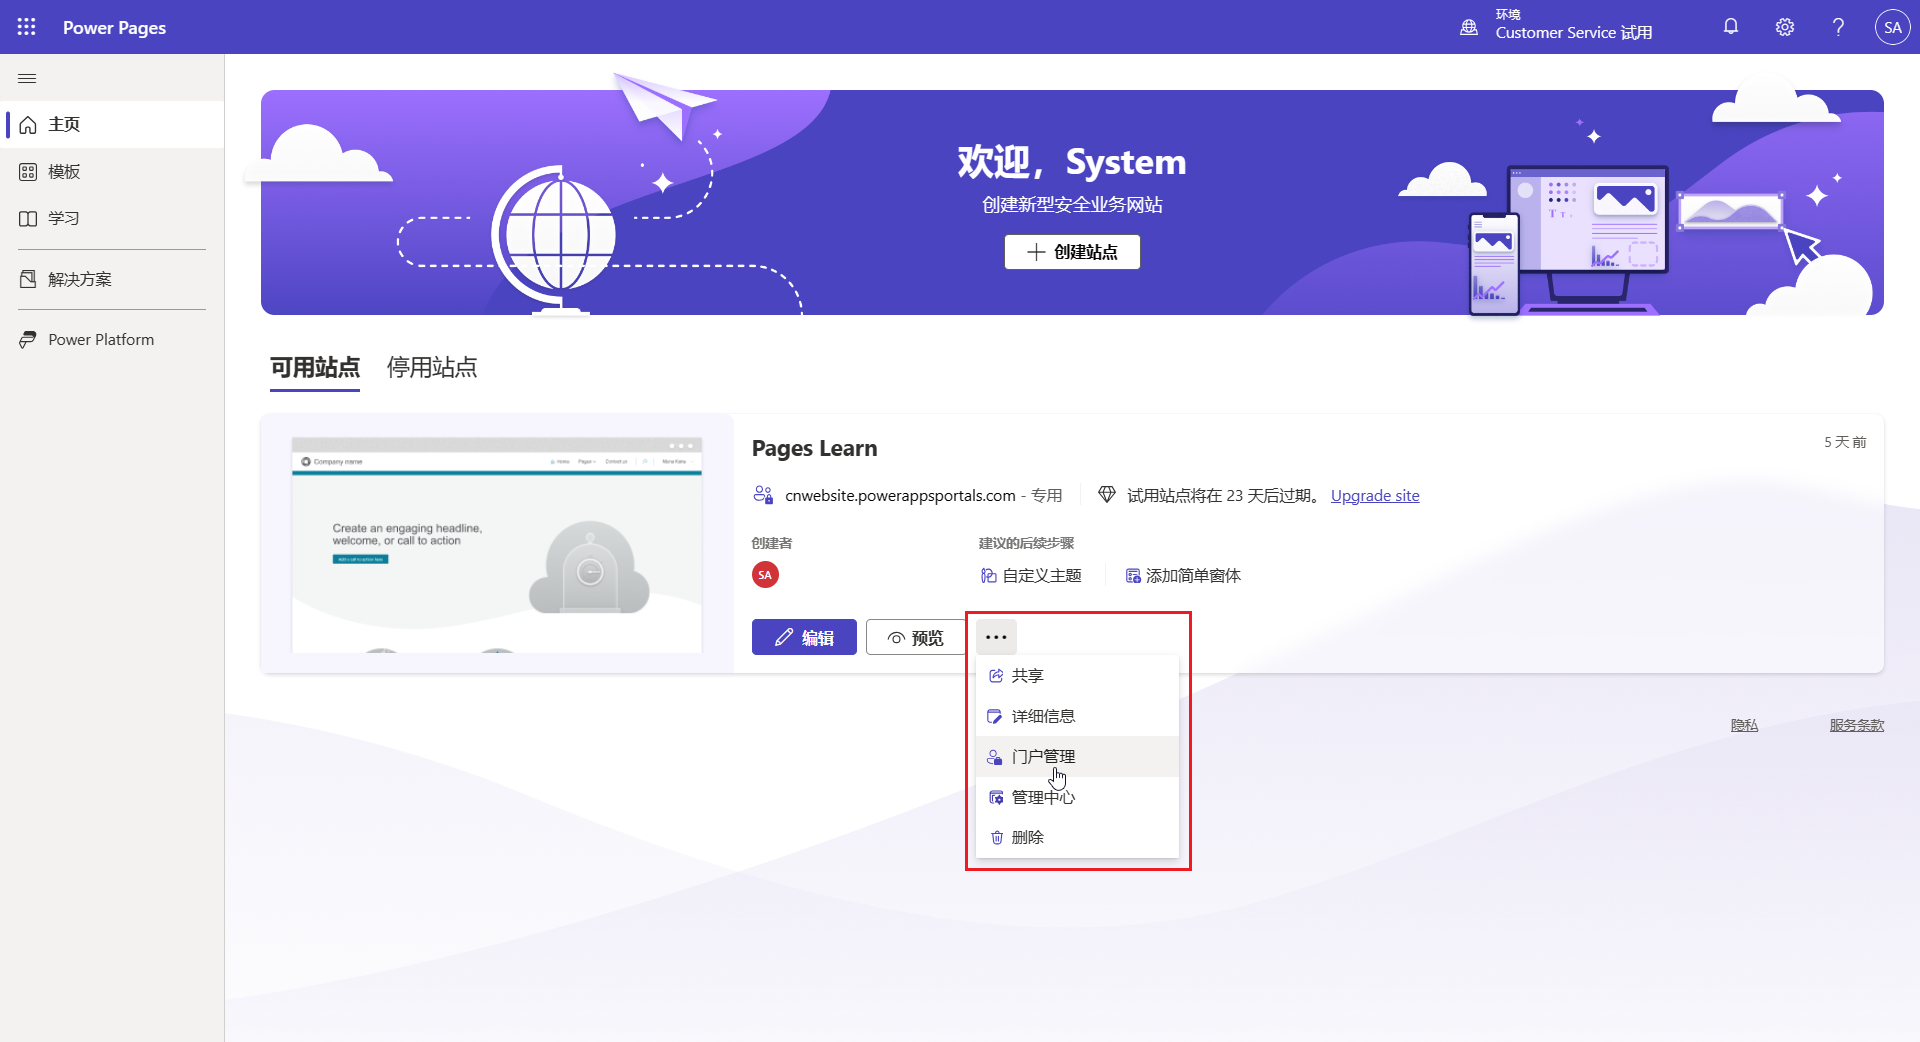Open 解决方案 in the sidebar
Screen dimensions: 1920x1042
click(112, 279)
